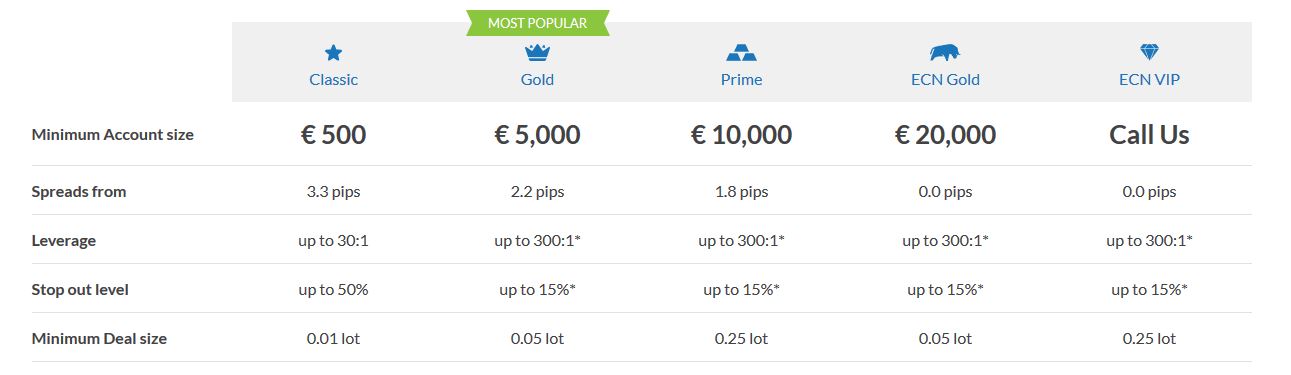Click the Most Popular green ribbon badge
This screenshot has height=375, width=1291.
click(538, 22)
